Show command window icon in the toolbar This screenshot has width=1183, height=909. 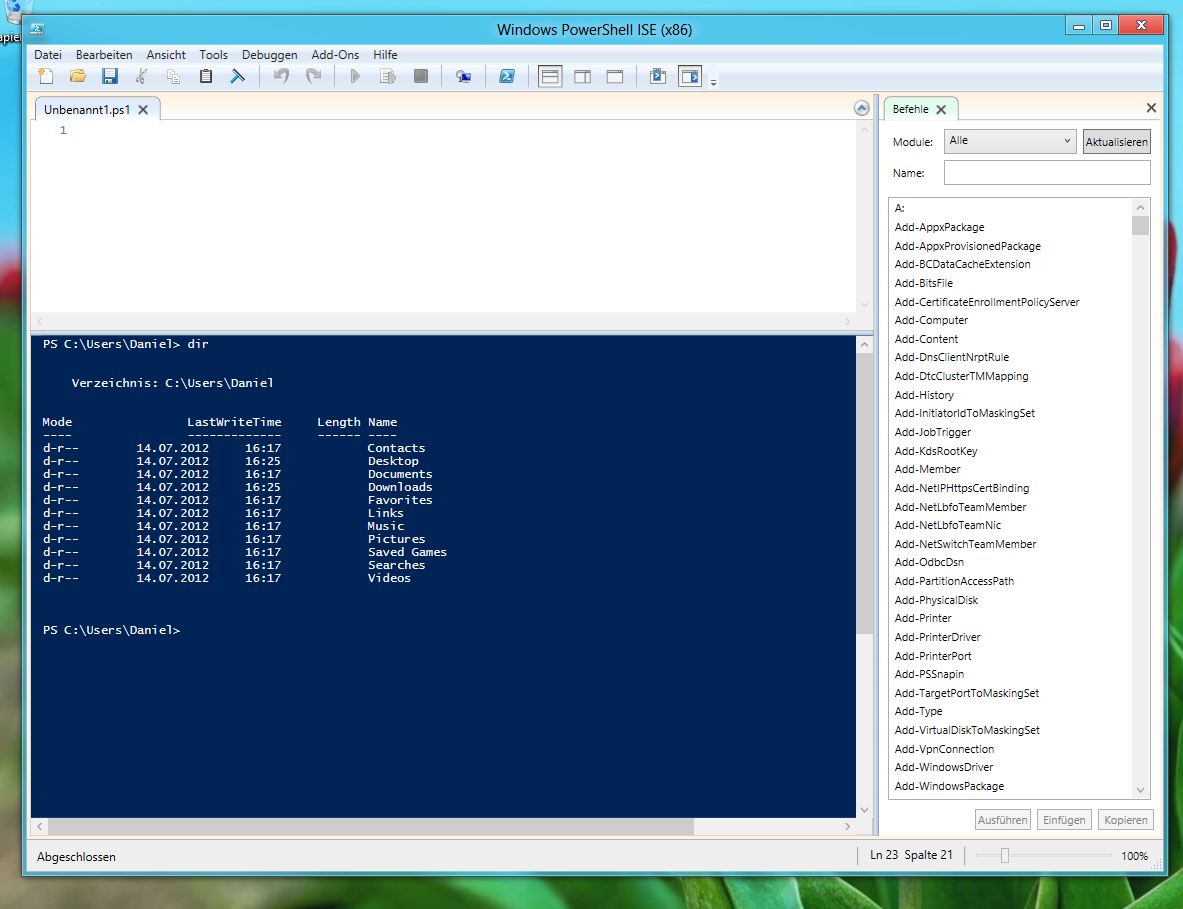658,76
